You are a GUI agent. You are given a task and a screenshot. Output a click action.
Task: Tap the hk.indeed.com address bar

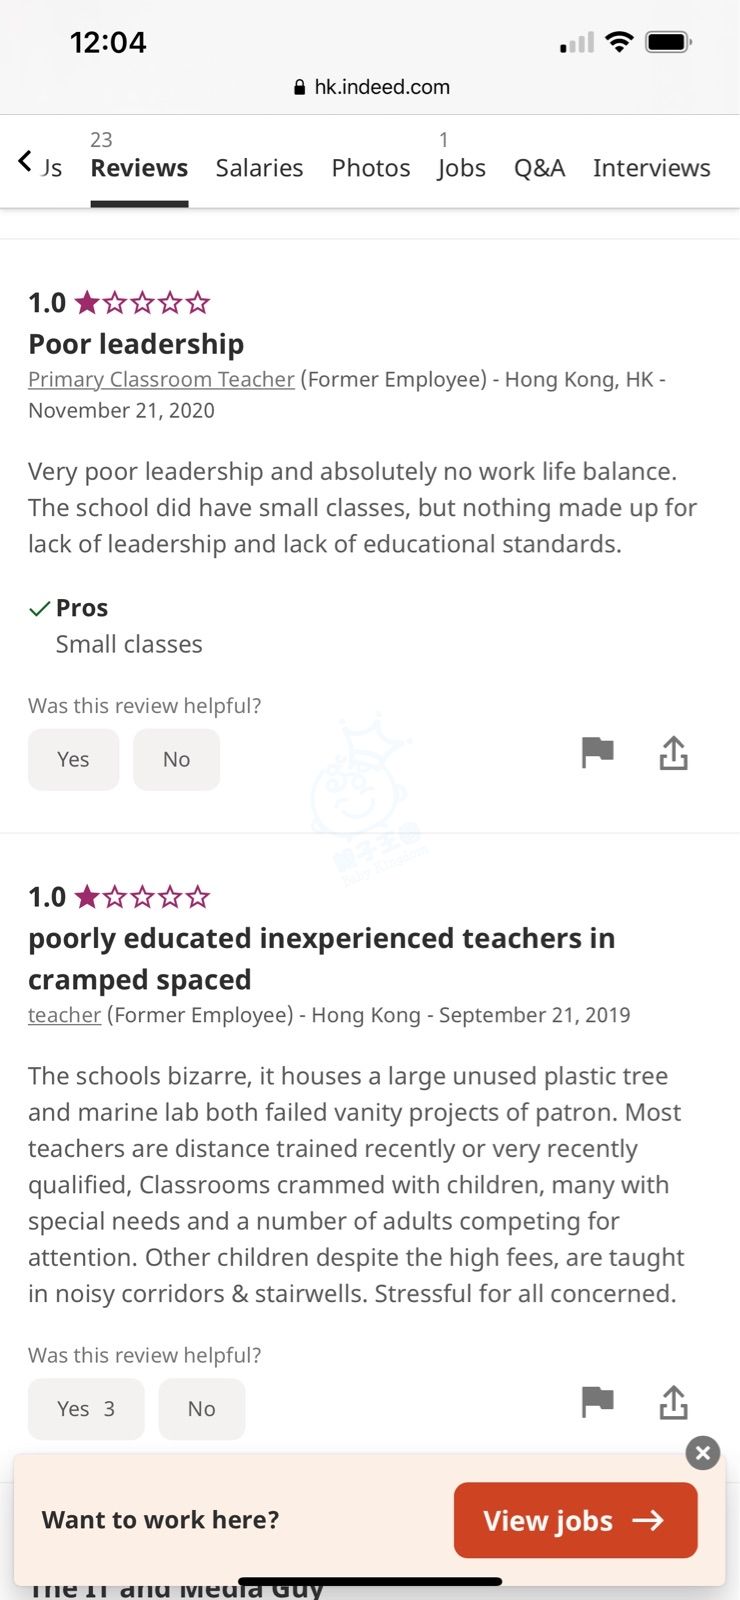[x=382, y=87]
